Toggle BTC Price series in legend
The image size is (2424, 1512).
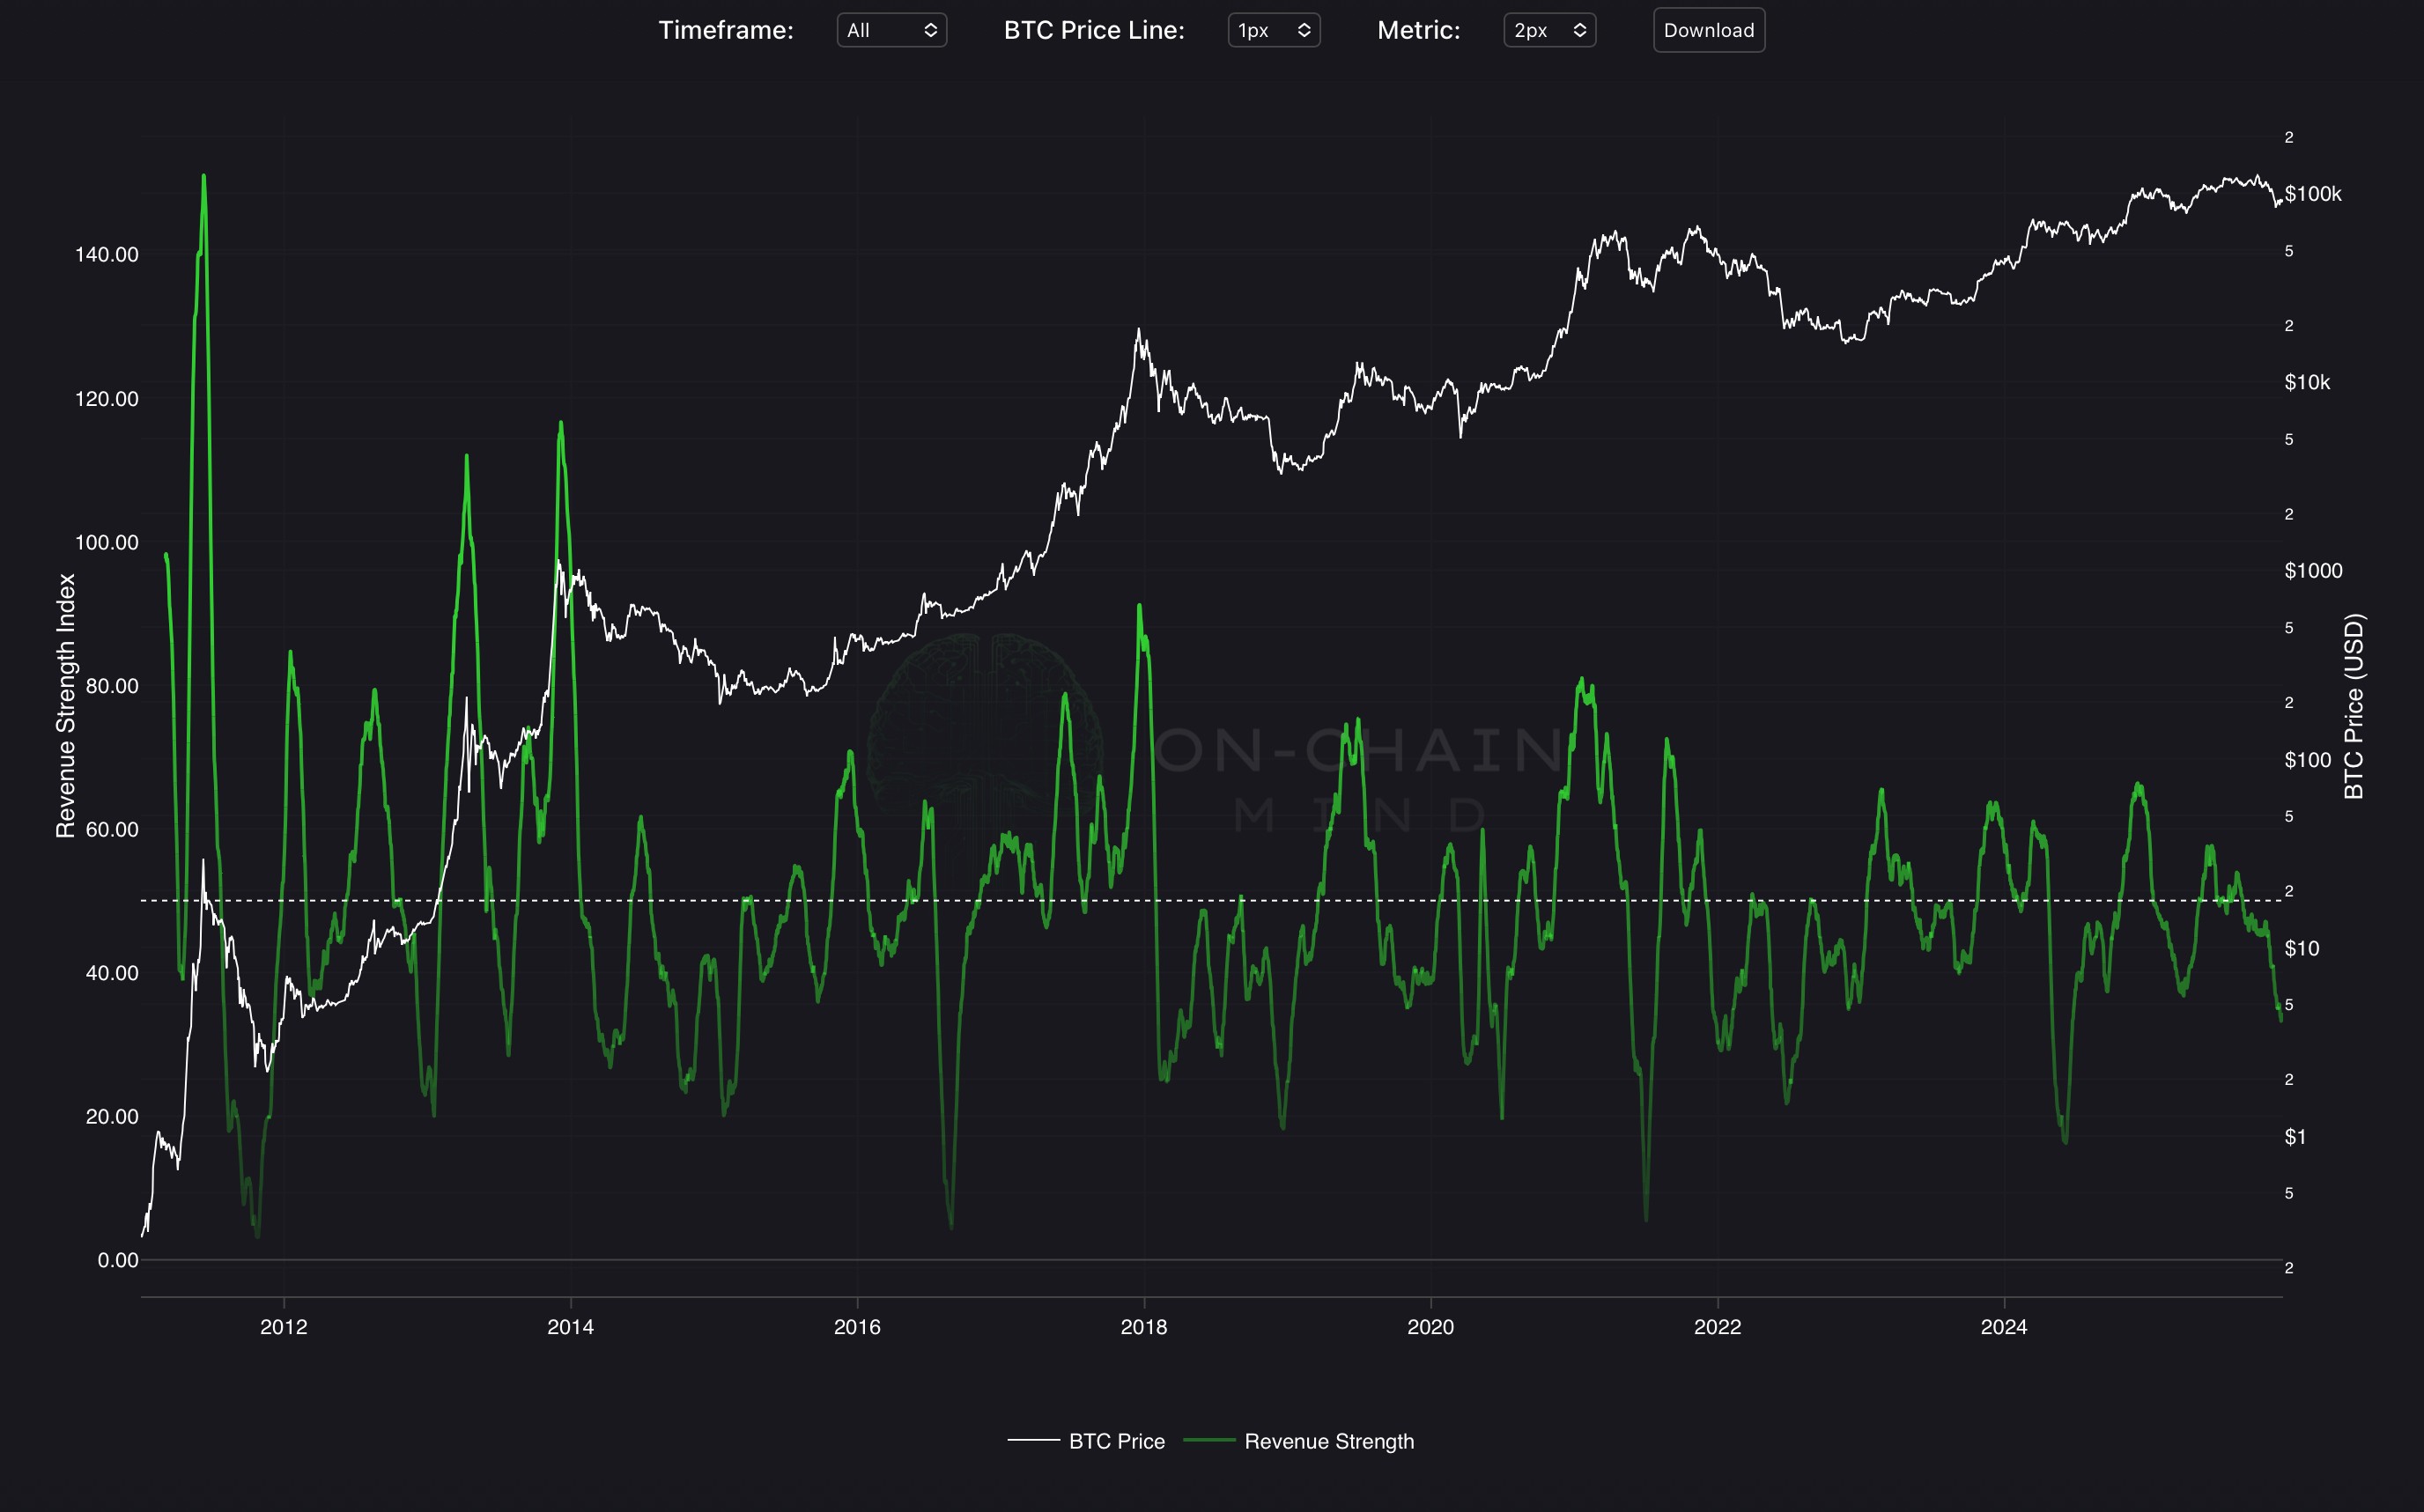[1116, 1441]
